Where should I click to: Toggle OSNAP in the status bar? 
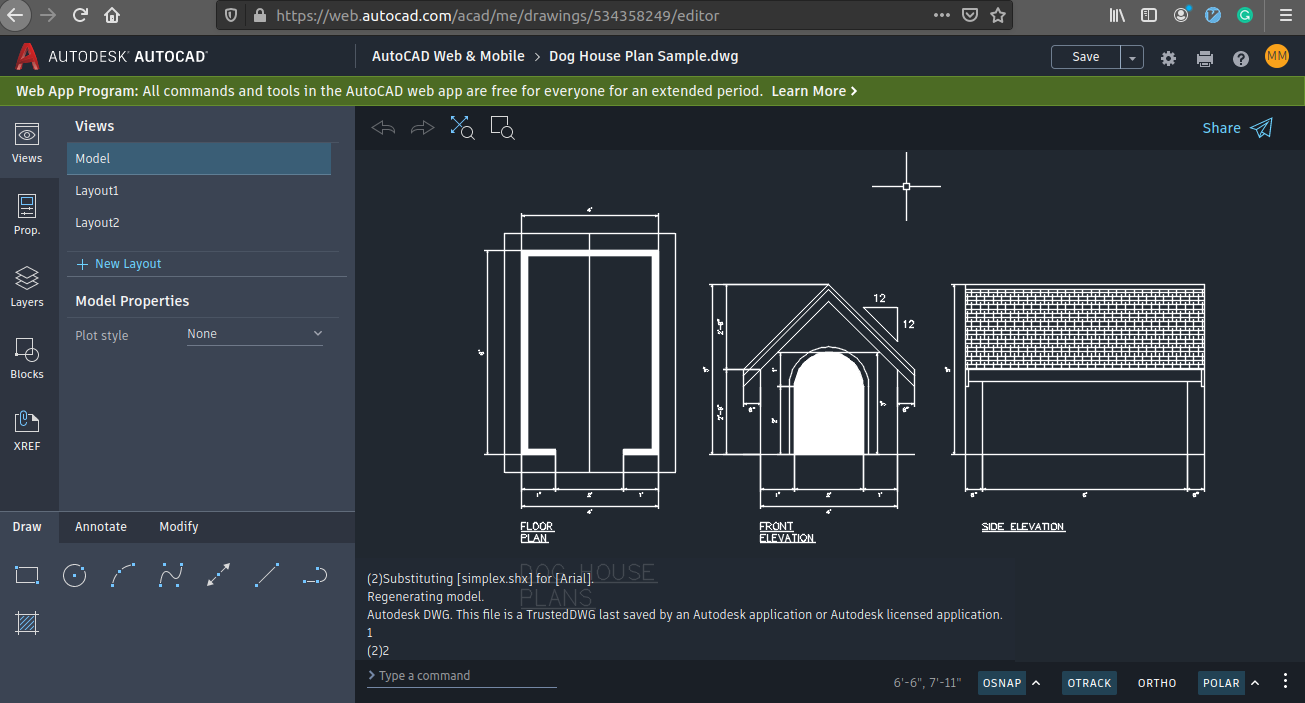click(1001, 683)
